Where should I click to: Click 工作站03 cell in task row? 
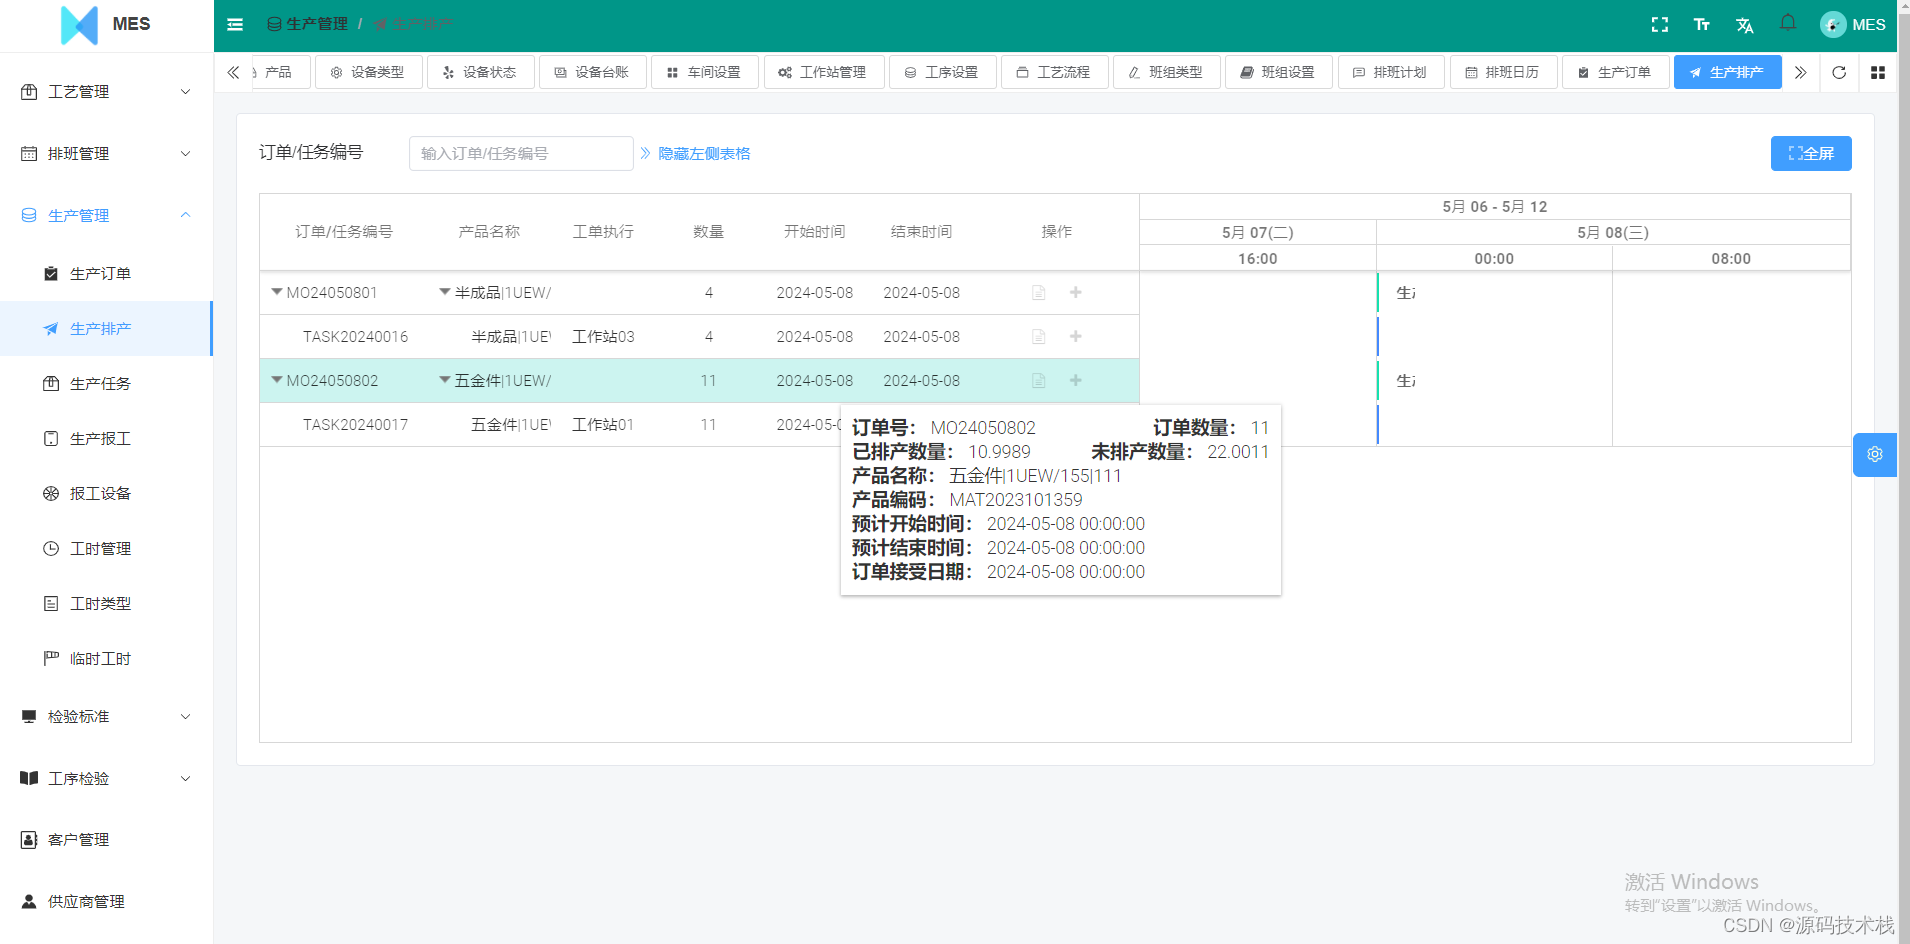pyautogui.click(x=603, y=337)
